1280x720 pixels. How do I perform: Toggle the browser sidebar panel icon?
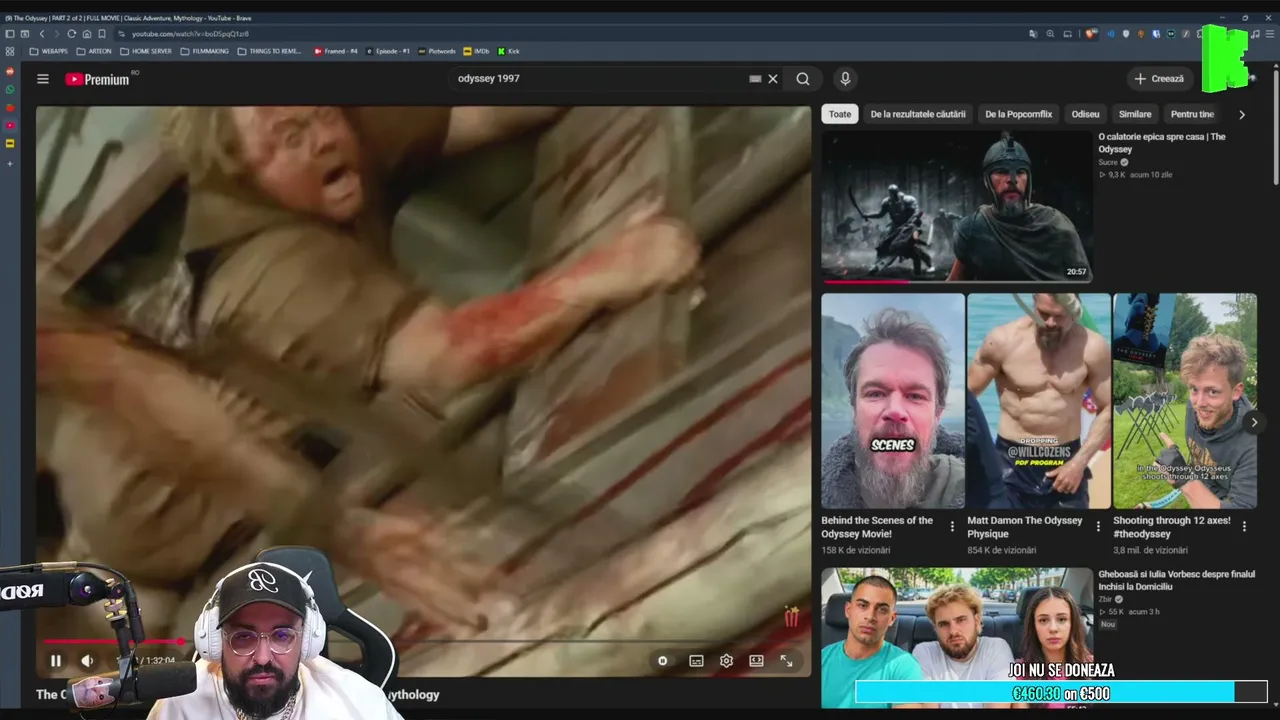click(10, 34)
